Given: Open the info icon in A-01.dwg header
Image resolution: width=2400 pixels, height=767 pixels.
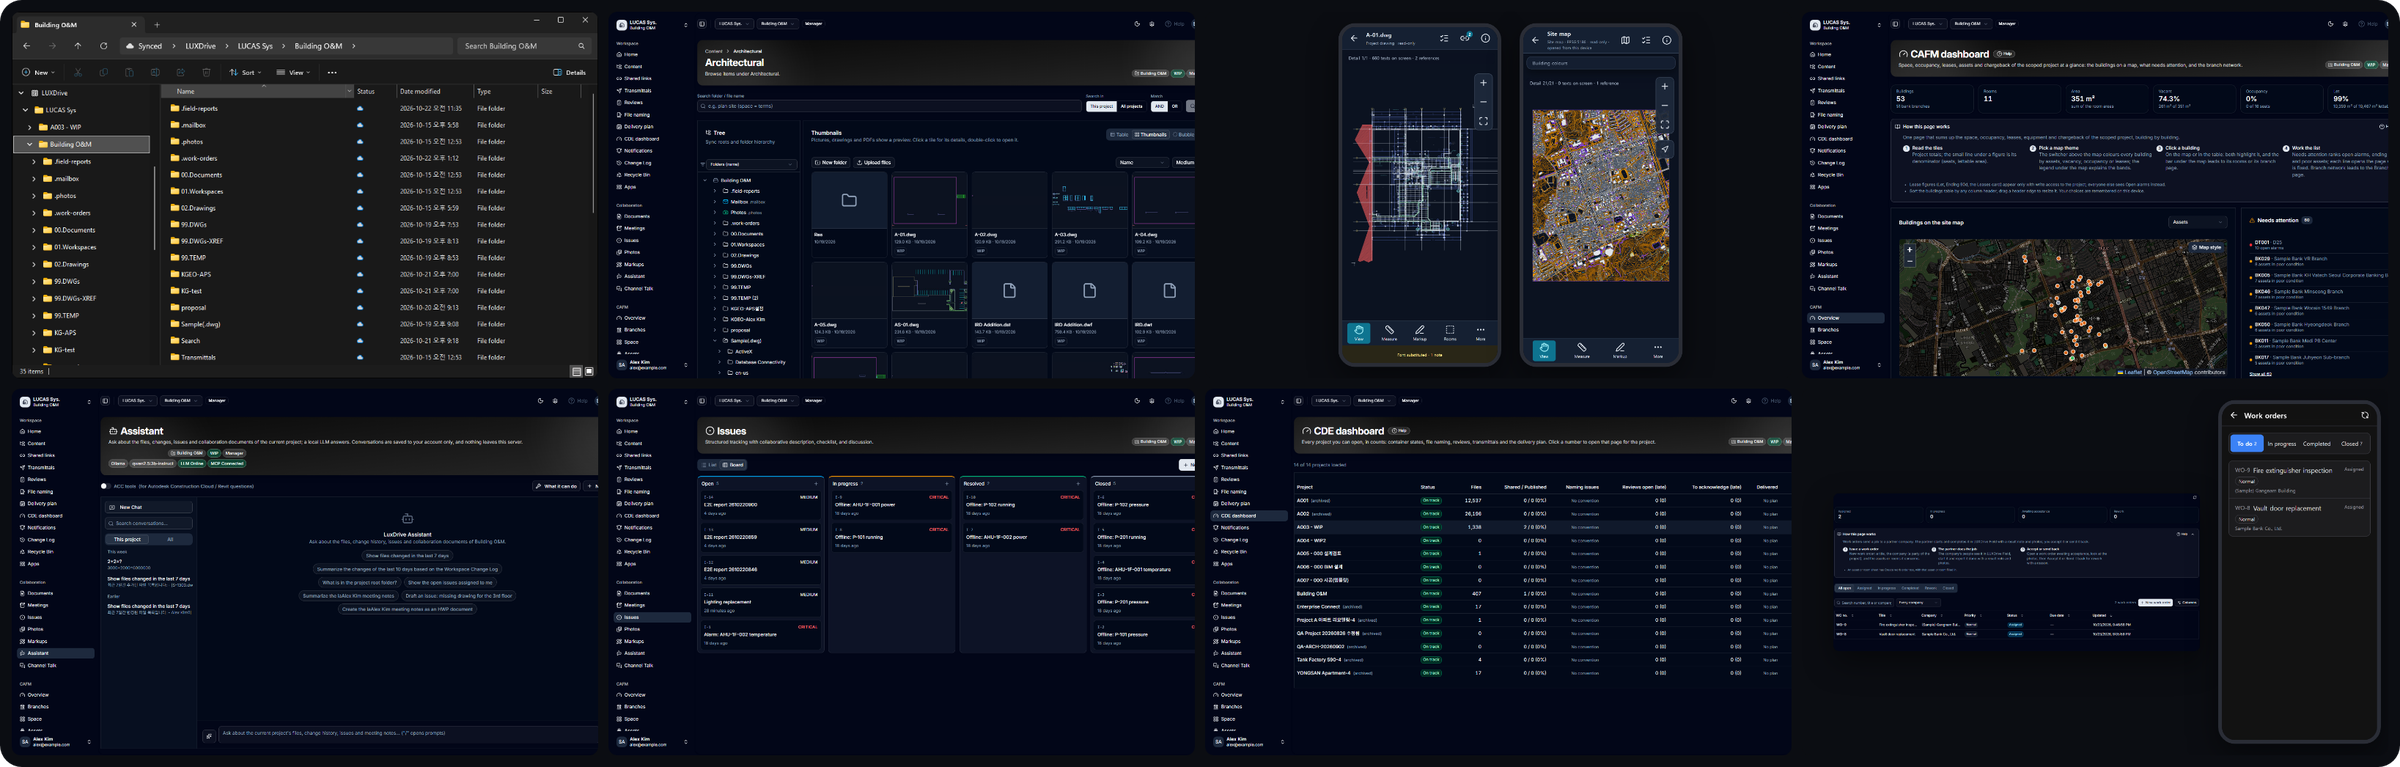Looking at the screenshot, I should [x=1485, y=39].
